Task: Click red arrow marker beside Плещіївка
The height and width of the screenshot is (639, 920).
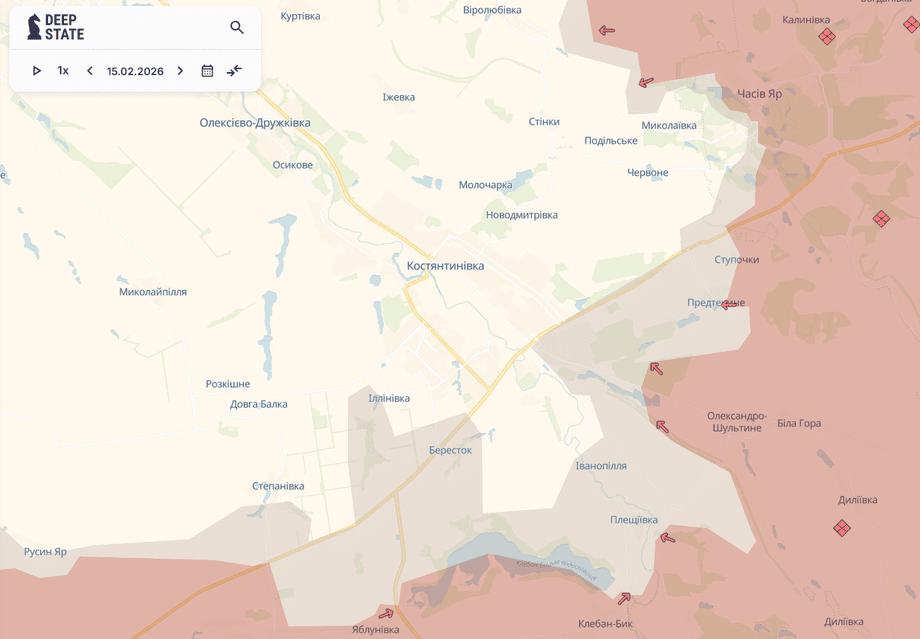Action: 667,538
